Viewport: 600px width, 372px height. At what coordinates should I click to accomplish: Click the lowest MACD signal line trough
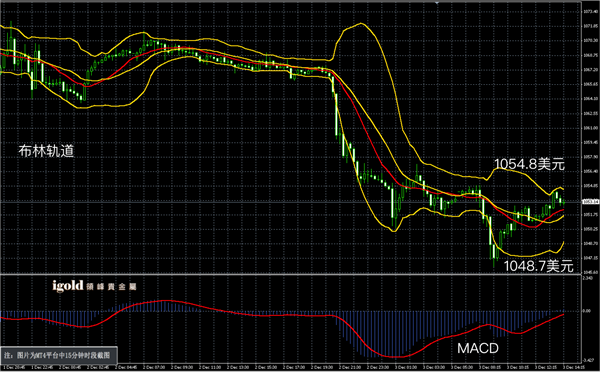click(394, 356)
